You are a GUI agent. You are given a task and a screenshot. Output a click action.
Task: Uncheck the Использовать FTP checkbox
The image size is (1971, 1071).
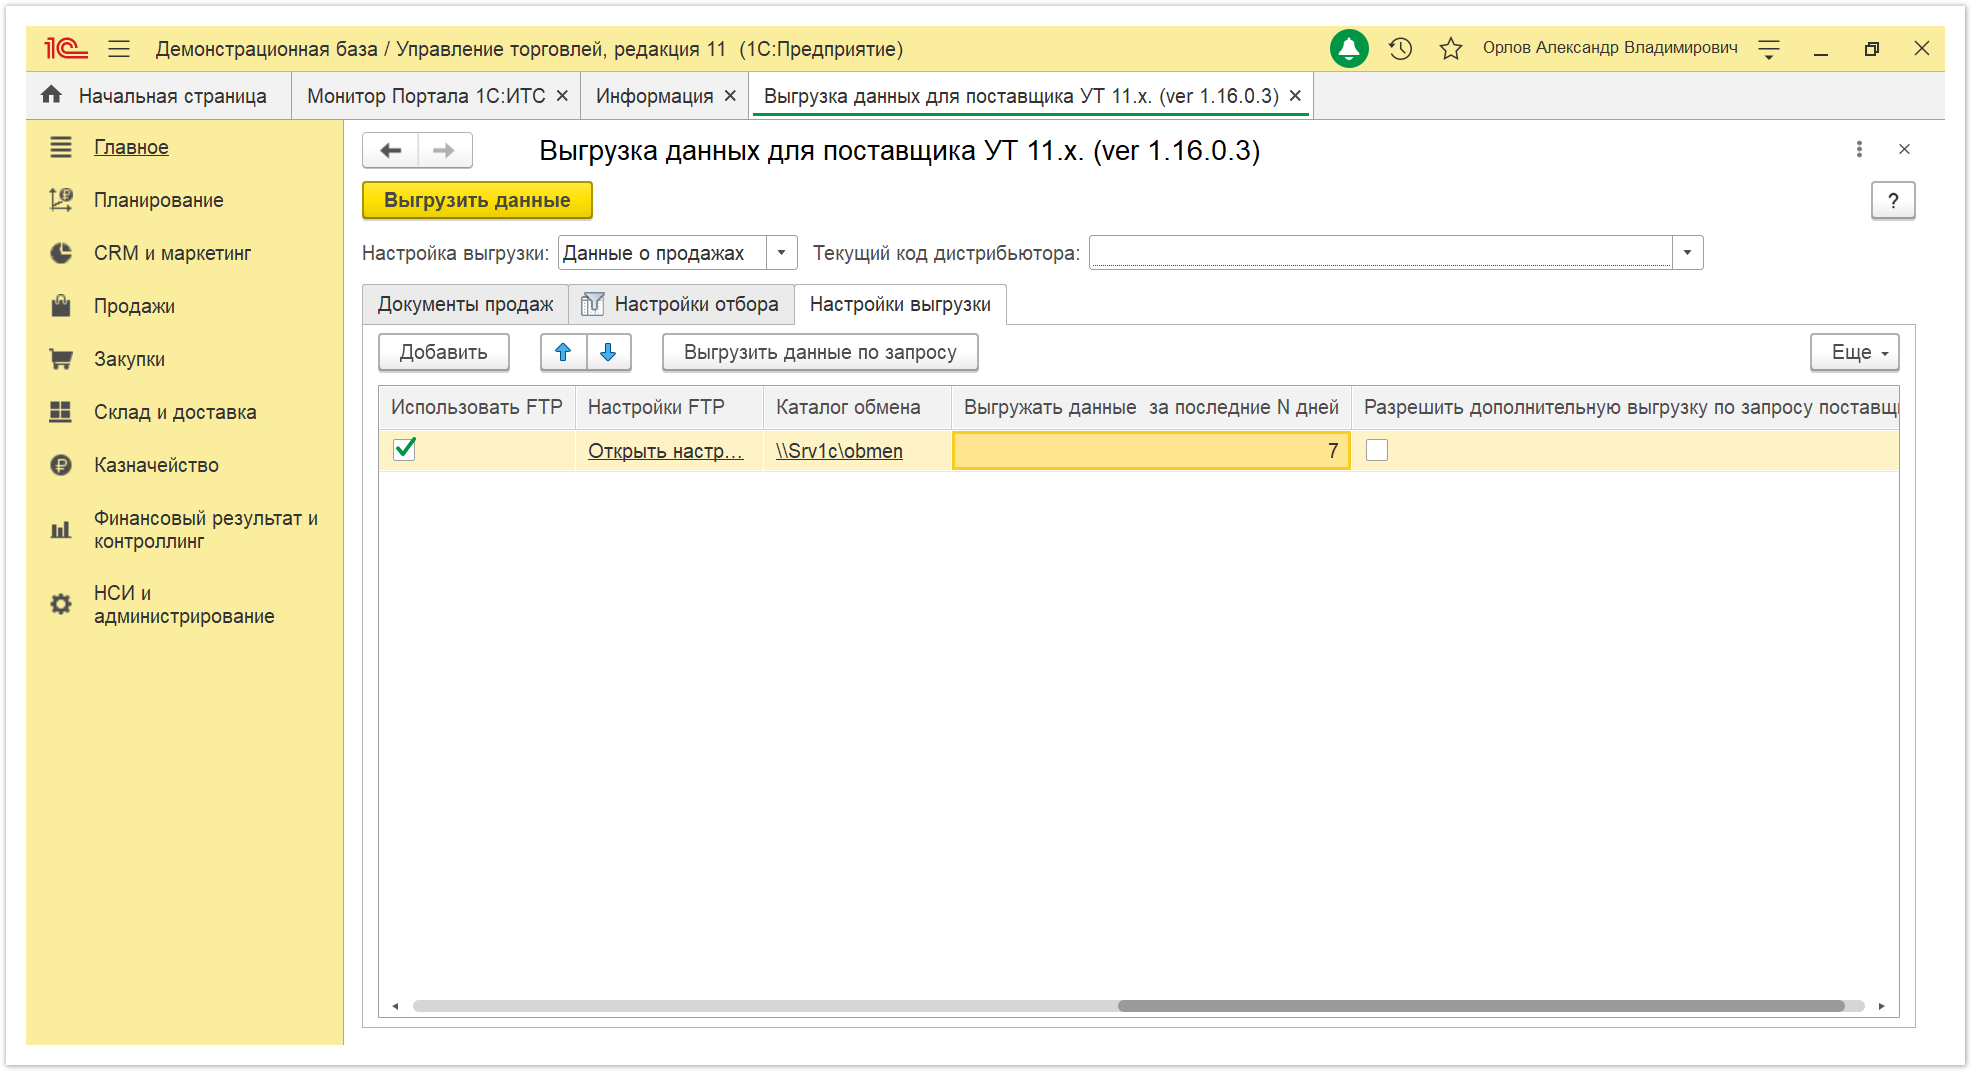click(x=404, y=450)
